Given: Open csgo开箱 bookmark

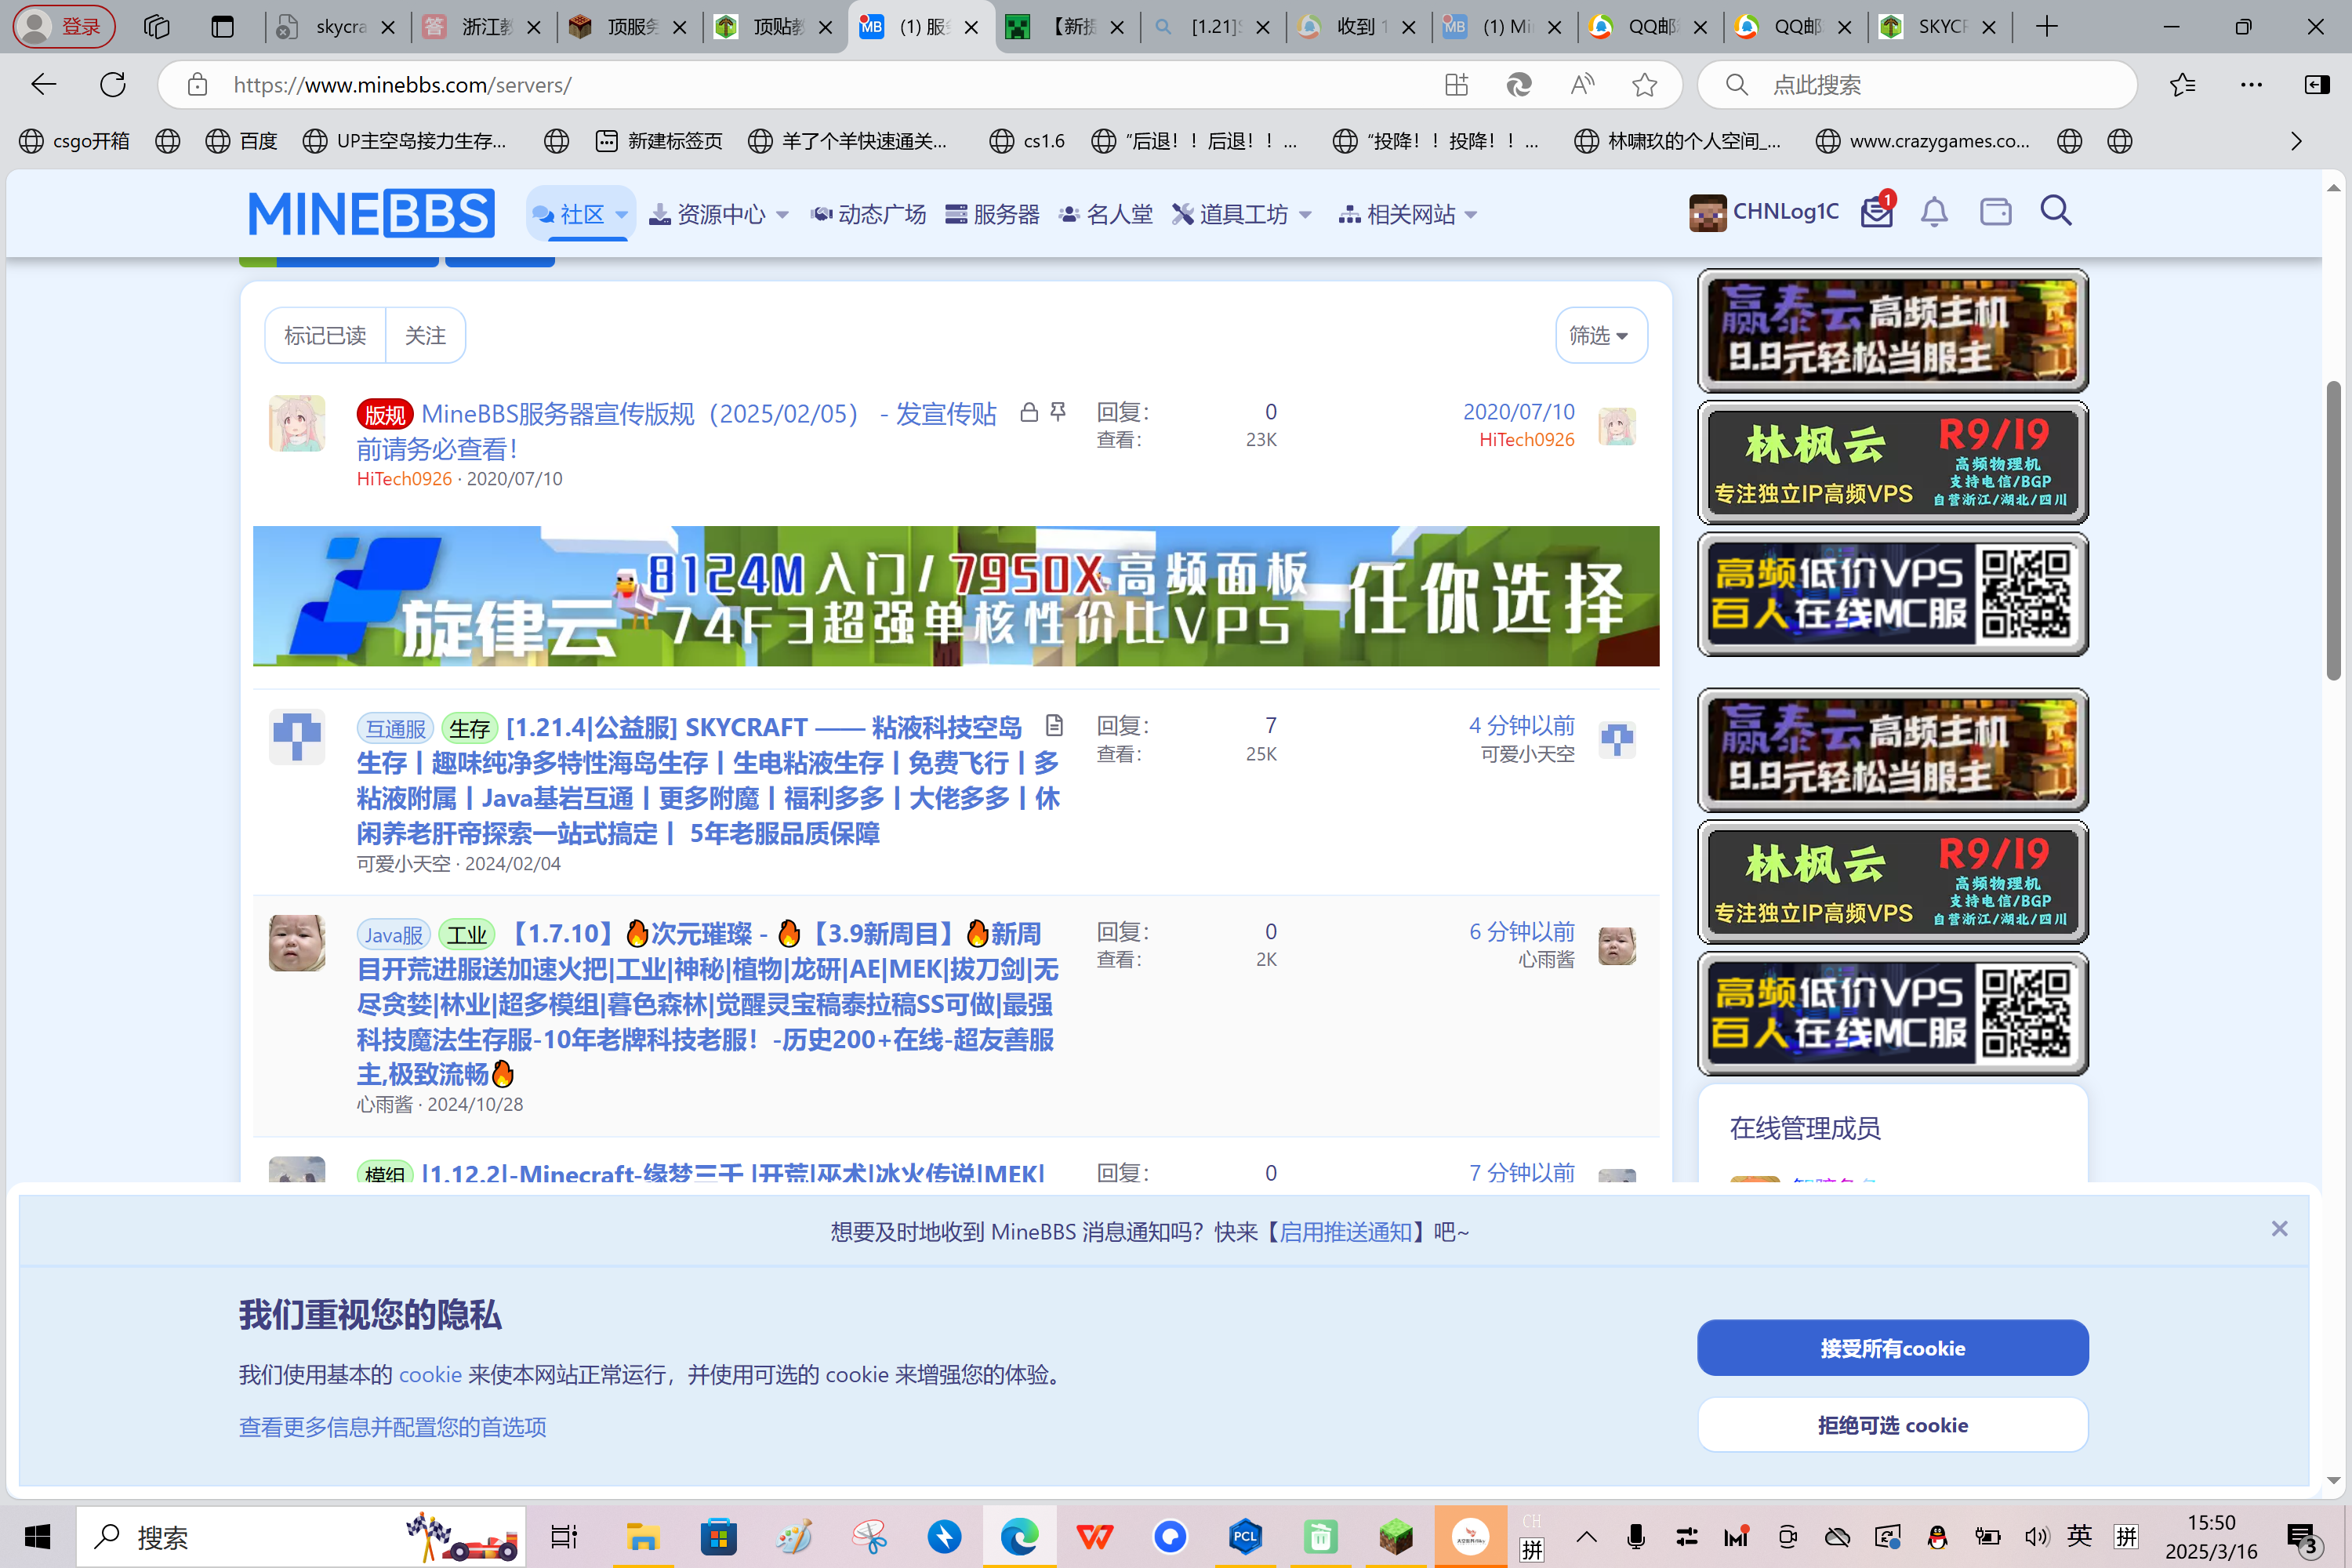Looking at the screenshot, I should point(75,141).
